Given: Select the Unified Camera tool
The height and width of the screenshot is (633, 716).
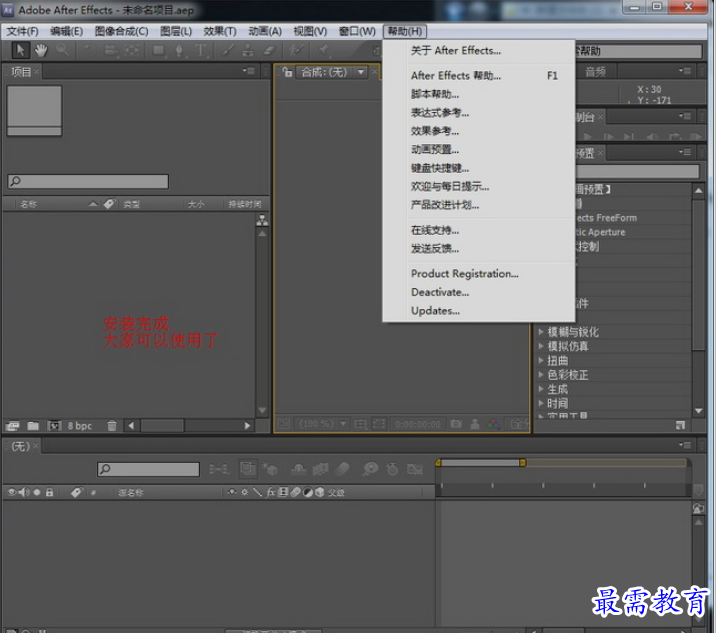Looking at the screenshot, I should pos(111,51).
